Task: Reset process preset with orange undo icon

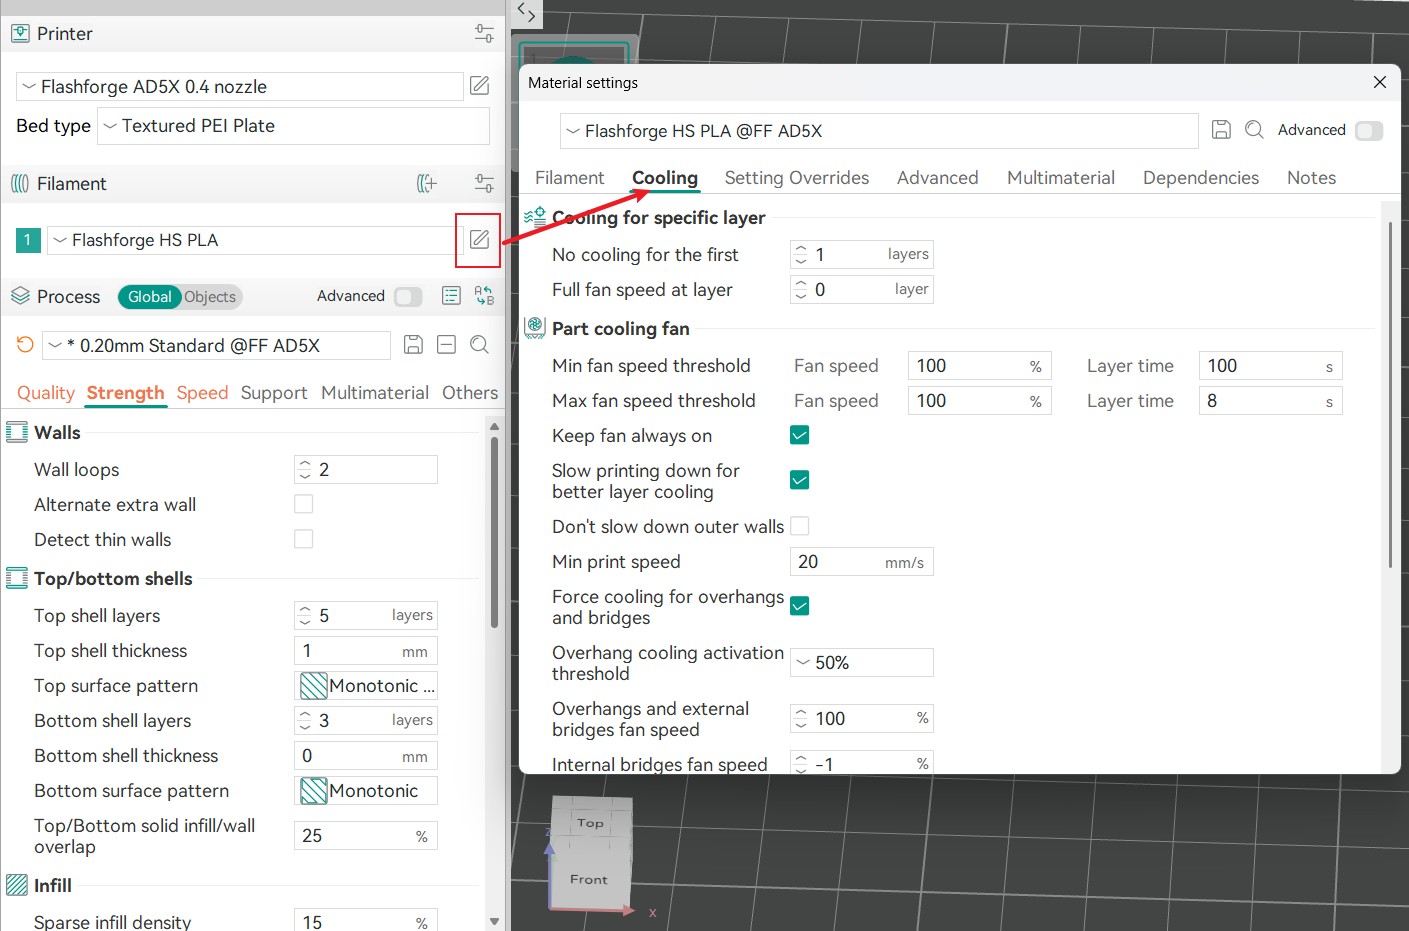Action: 25,345
